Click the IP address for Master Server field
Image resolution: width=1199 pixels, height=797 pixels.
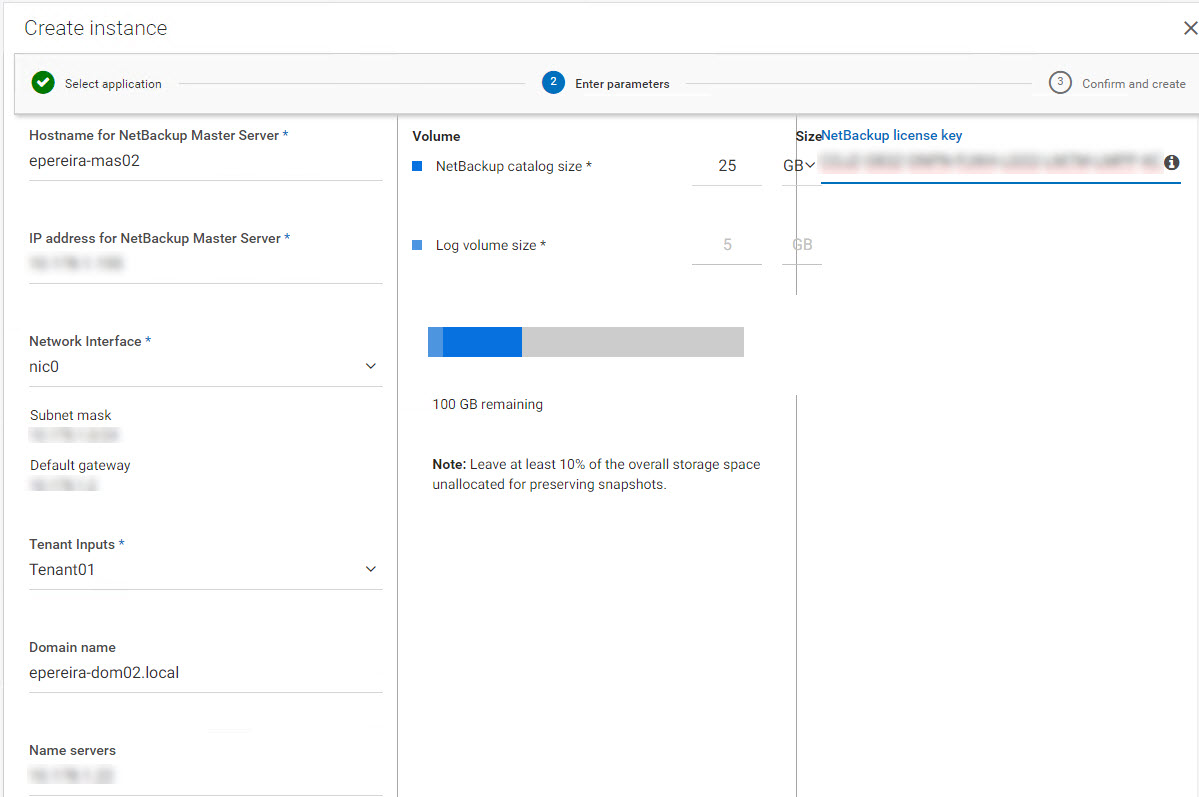point(205,264)
